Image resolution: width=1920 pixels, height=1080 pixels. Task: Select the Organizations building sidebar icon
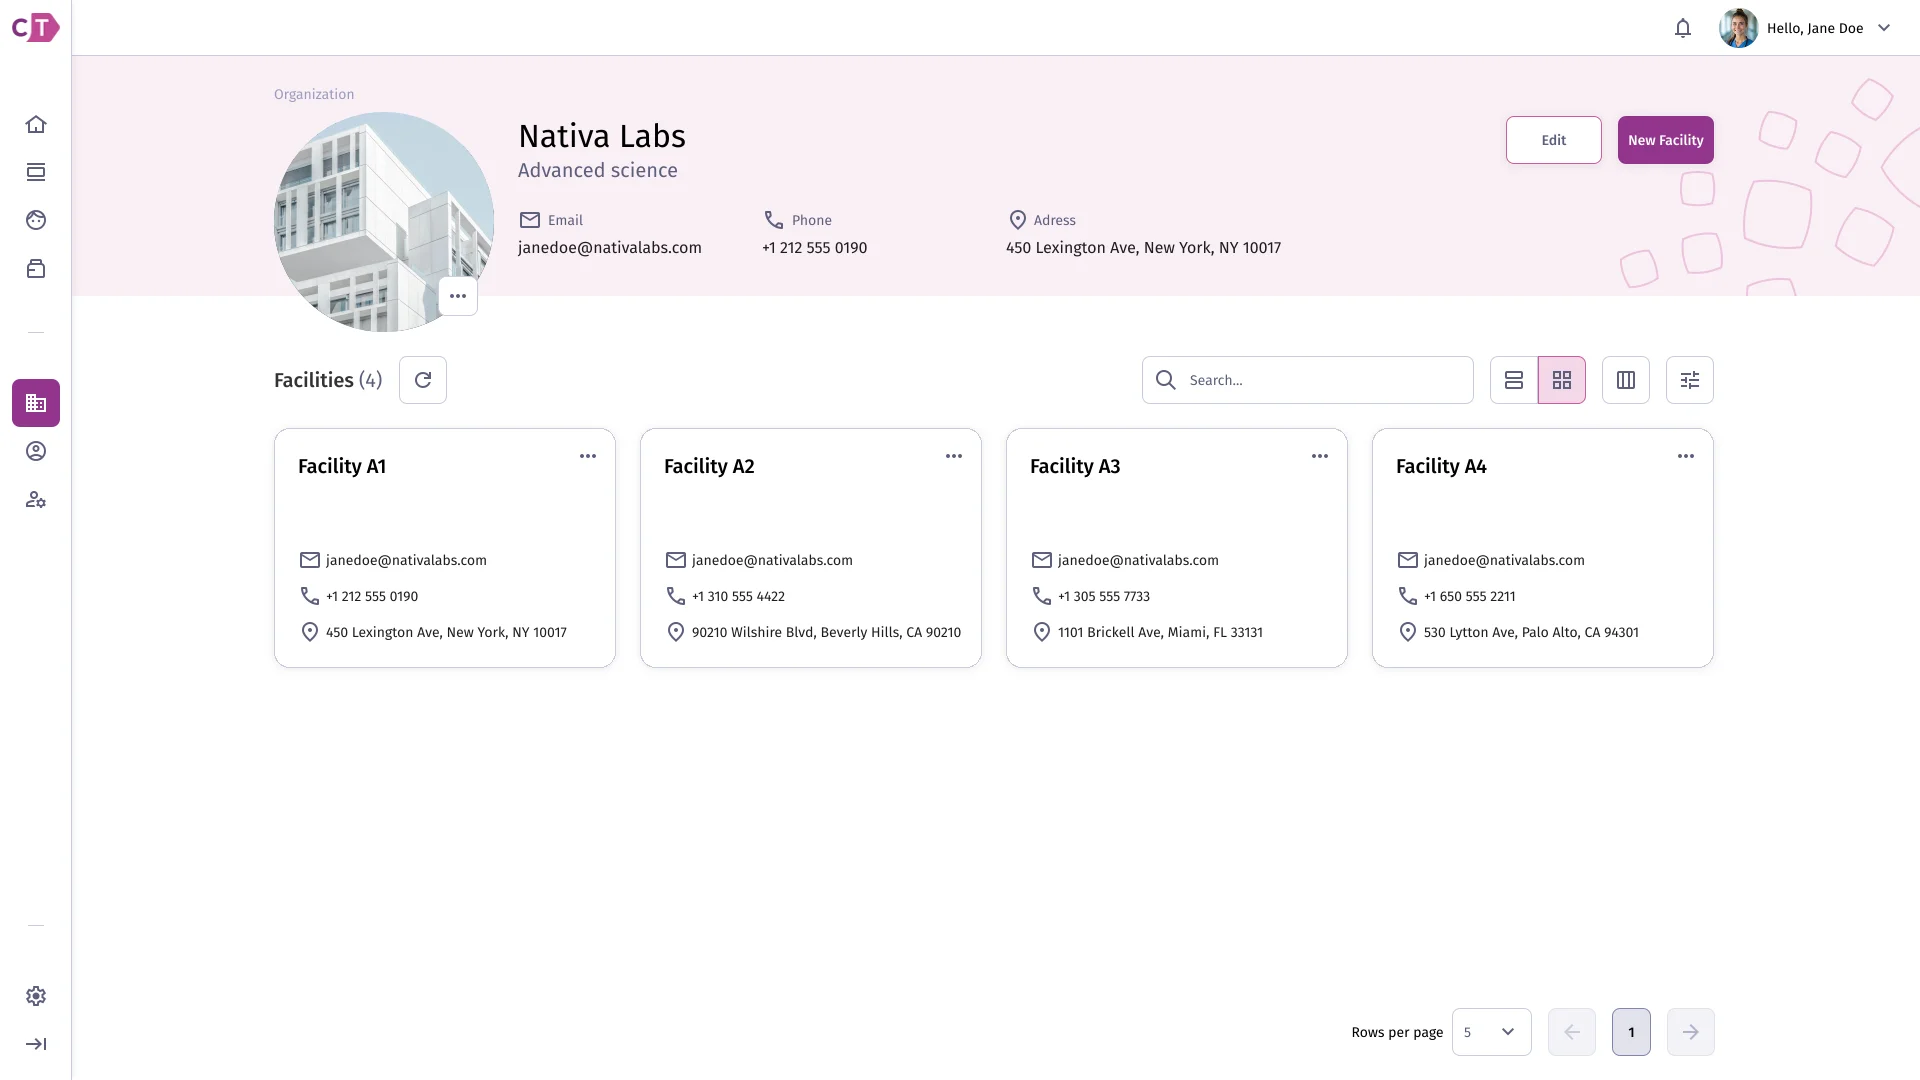tap(36, 403)
